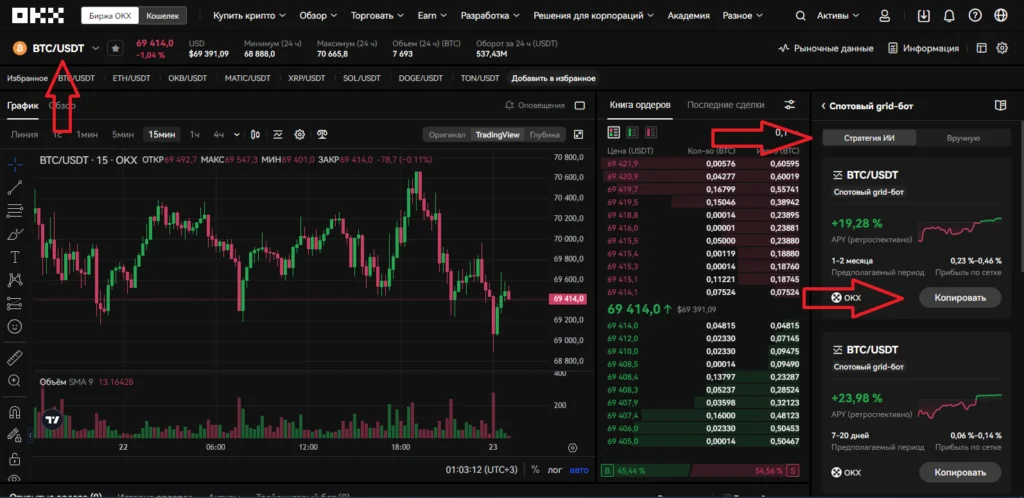Pick the ruler measurement tool

(x=14, y=357)
